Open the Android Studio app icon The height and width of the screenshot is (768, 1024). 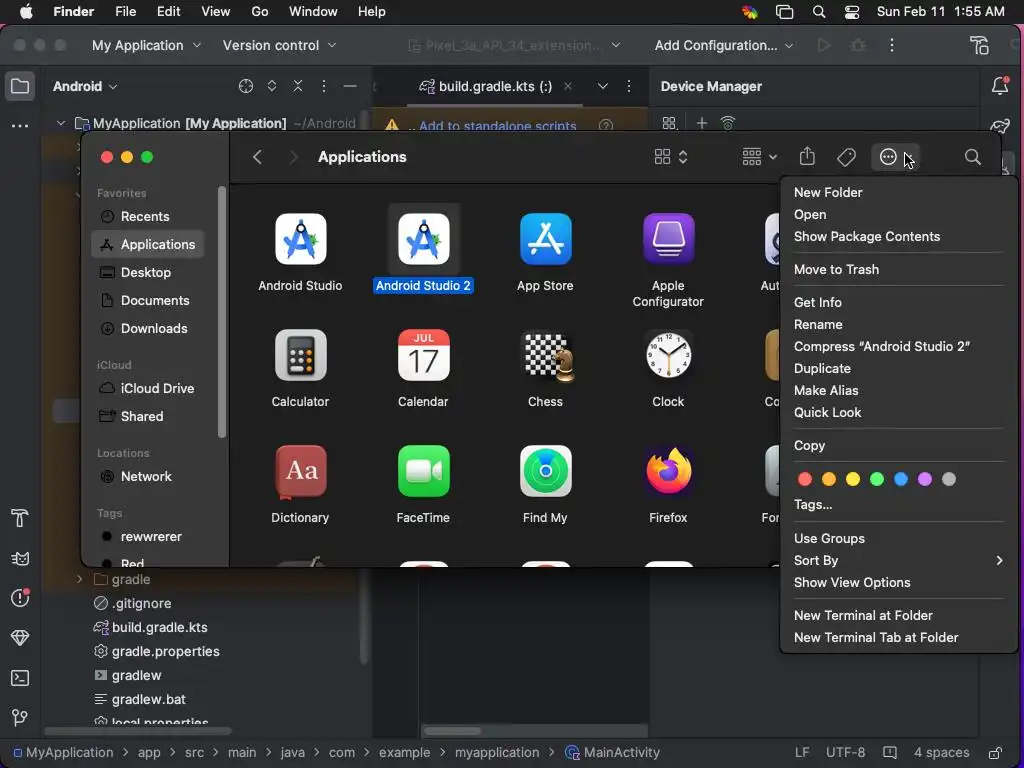tap(300, 239)
